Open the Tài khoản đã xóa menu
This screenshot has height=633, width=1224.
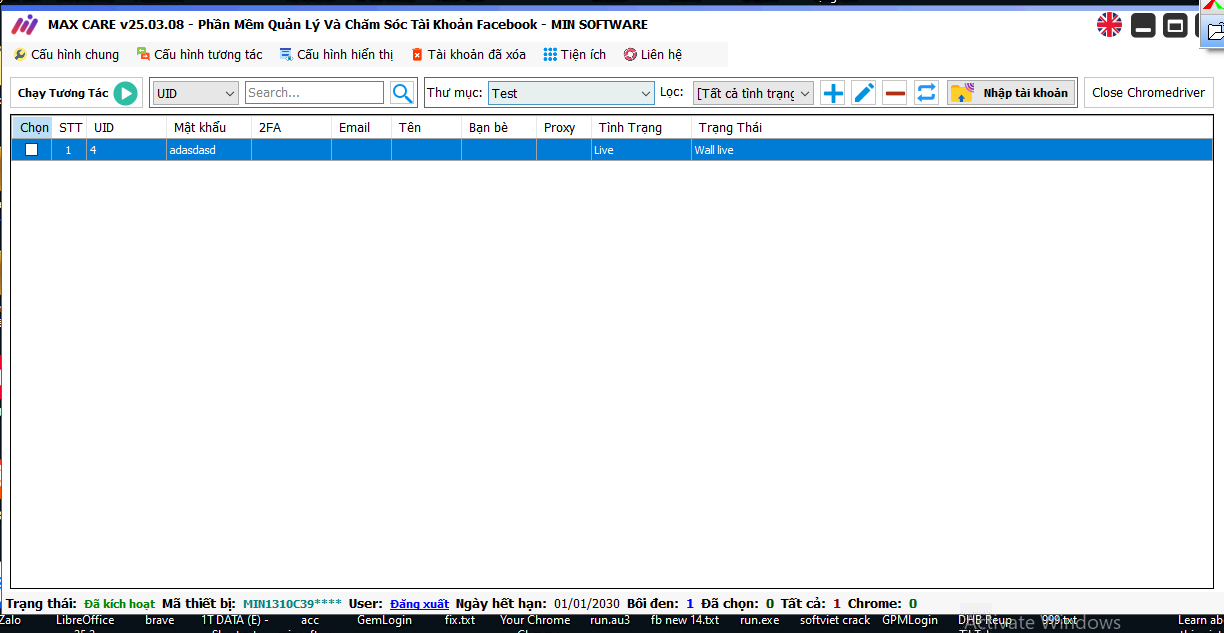pyautogui.click(x=468, y=55)
